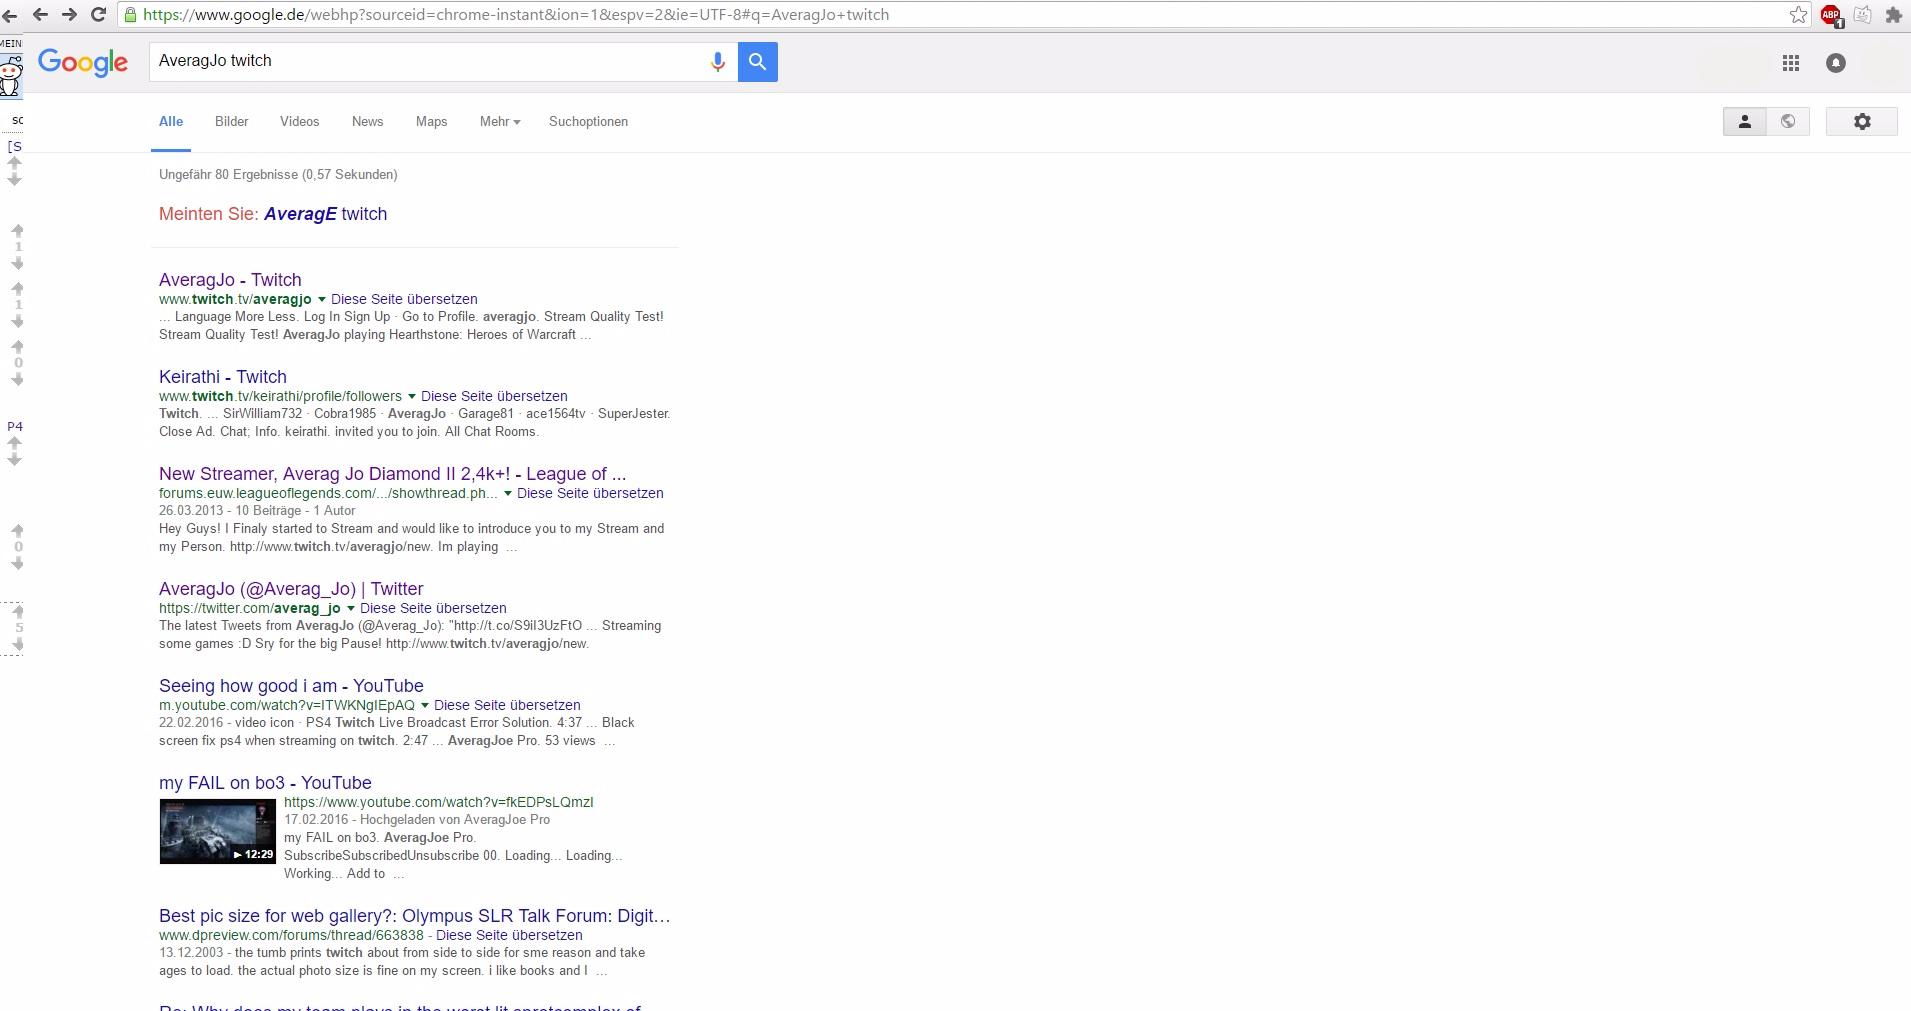Translate the Keirathi Twitch page
The width and height of the screenshot is (1911, 1011).
[x=494, y=396]
